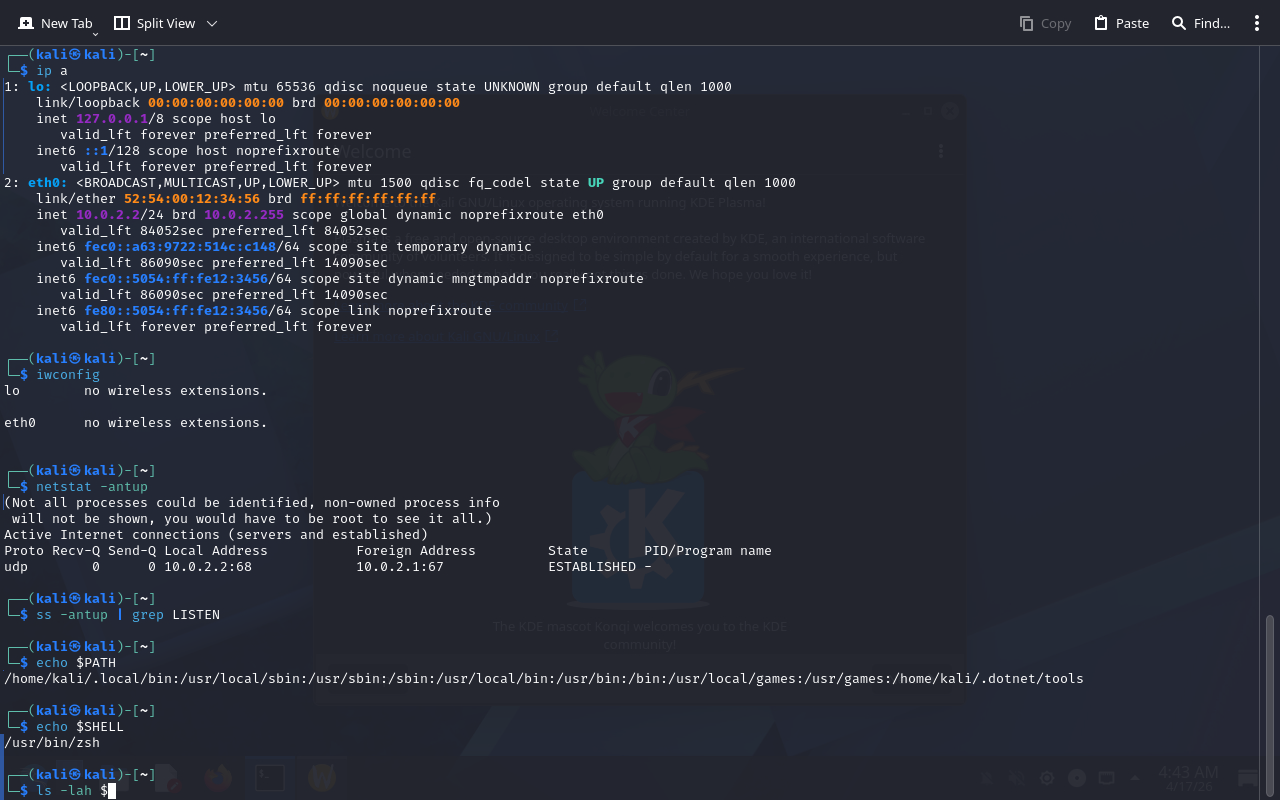Expand the Split View chevron menu

tap(211, 23)
